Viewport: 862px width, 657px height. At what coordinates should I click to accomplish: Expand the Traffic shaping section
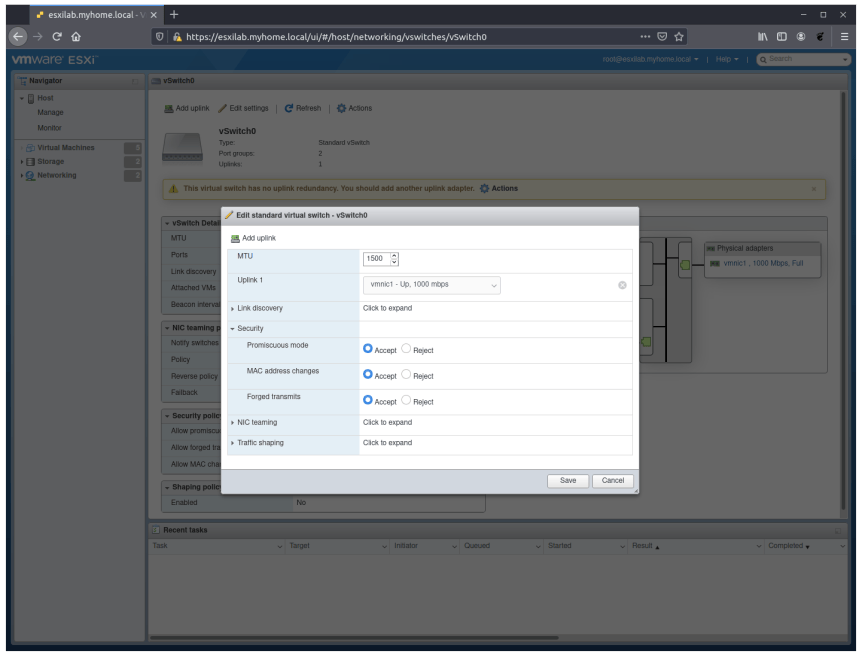pyautogui.click(x=233, y=443)
